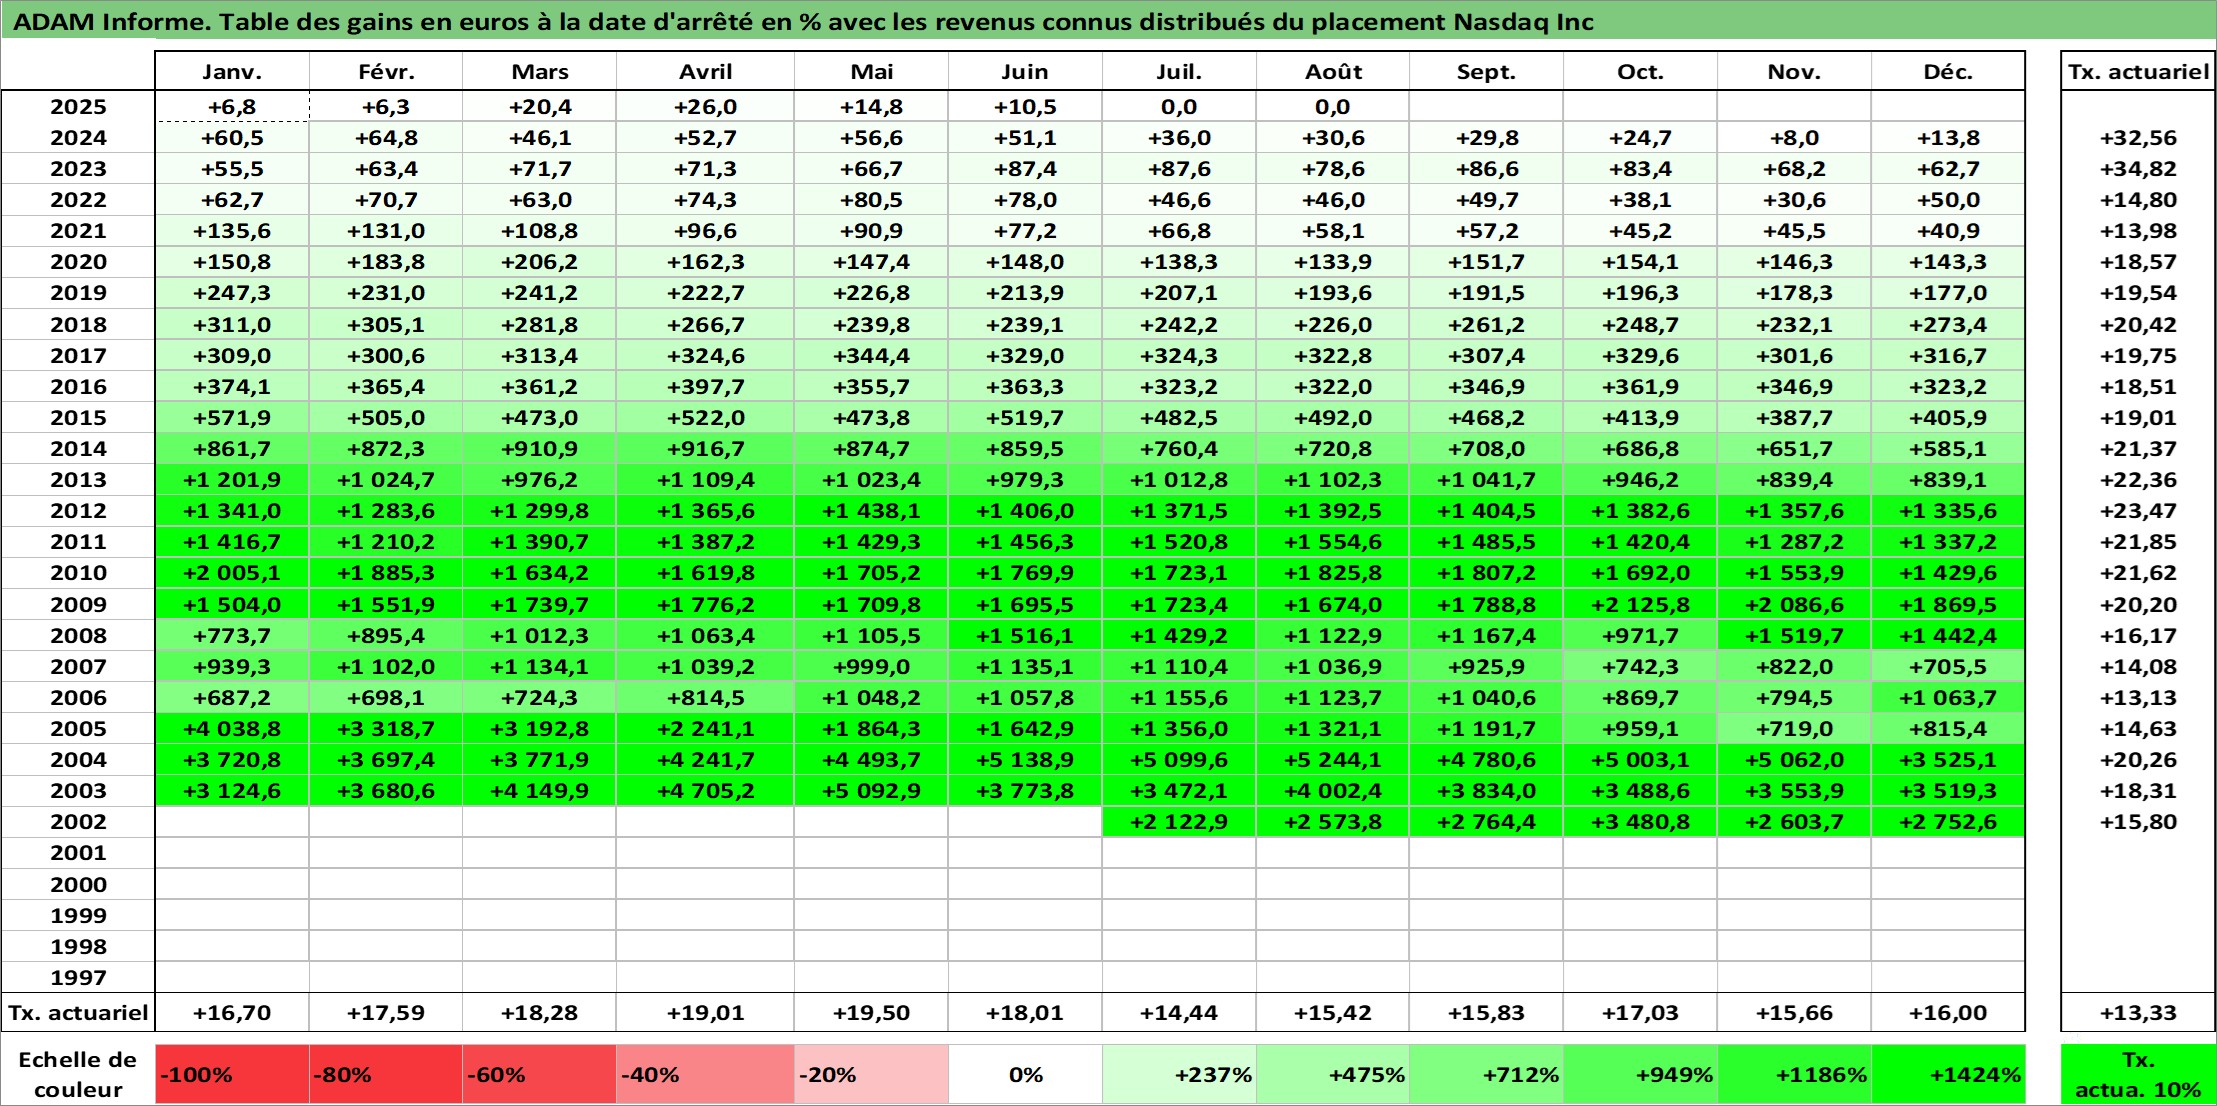This screenshot has width=2217, height=1106.
Task: Click the cell showing +87,6
Action: point(1179,169)
